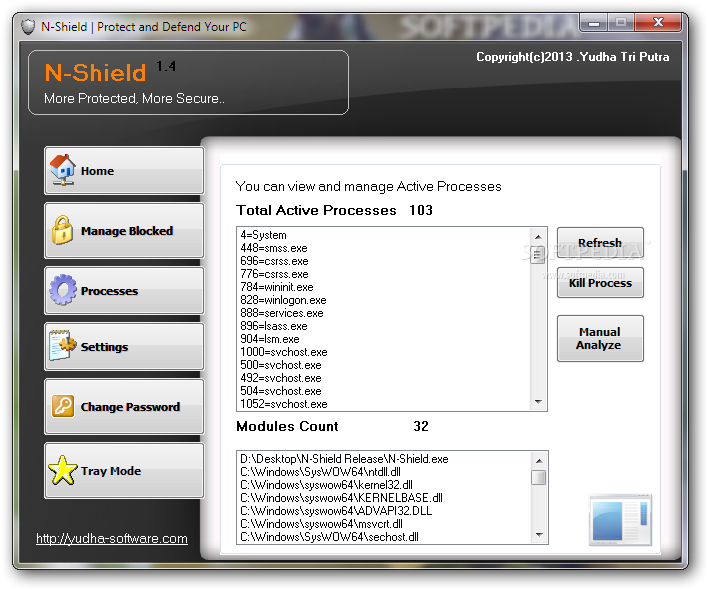Open the Change Password section

[x=124, y=406]
